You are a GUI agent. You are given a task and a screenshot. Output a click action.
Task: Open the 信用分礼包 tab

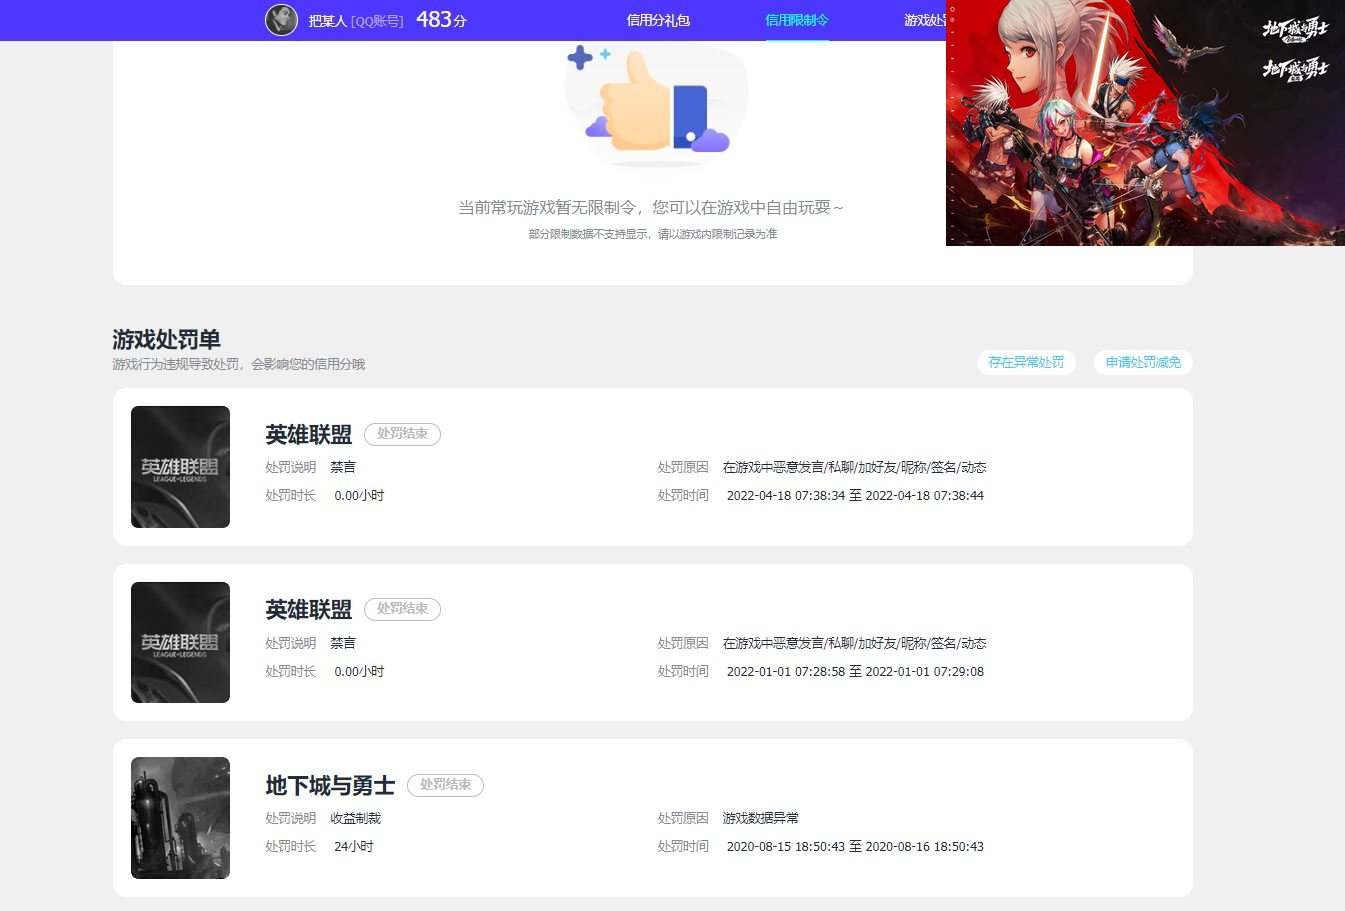click(658, 20)
